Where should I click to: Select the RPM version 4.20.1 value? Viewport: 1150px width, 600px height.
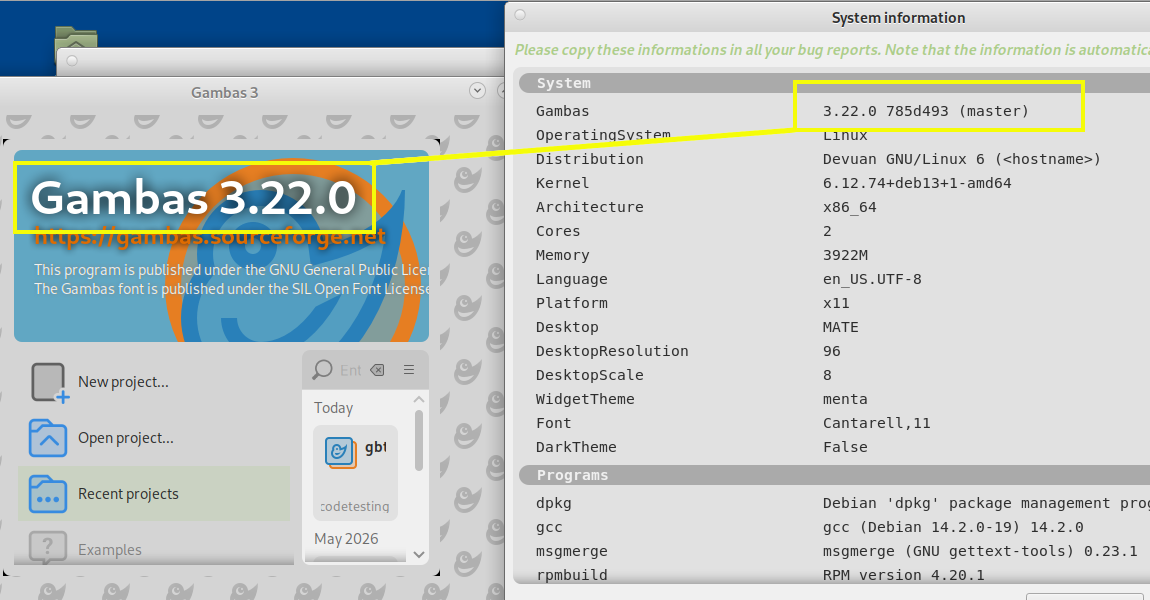[904, 576]
